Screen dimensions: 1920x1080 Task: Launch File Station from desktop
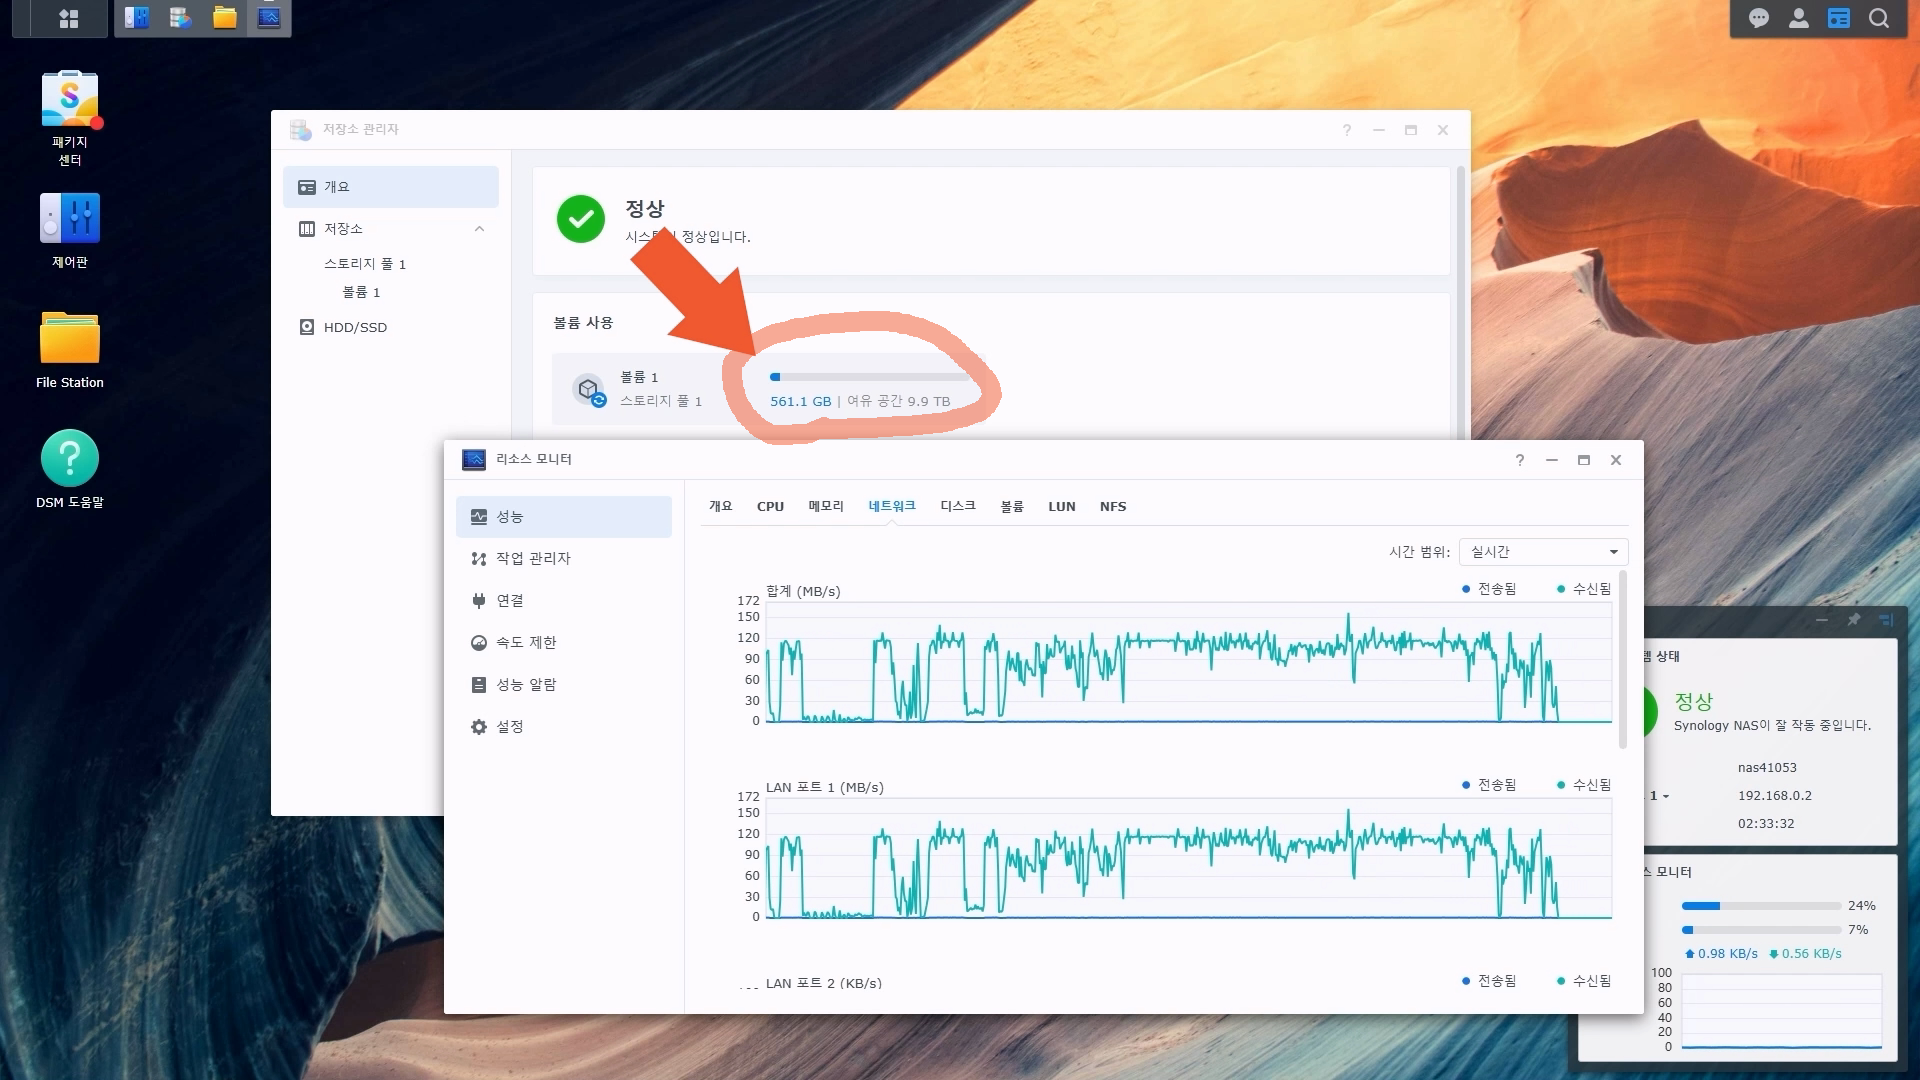(69, 339)
